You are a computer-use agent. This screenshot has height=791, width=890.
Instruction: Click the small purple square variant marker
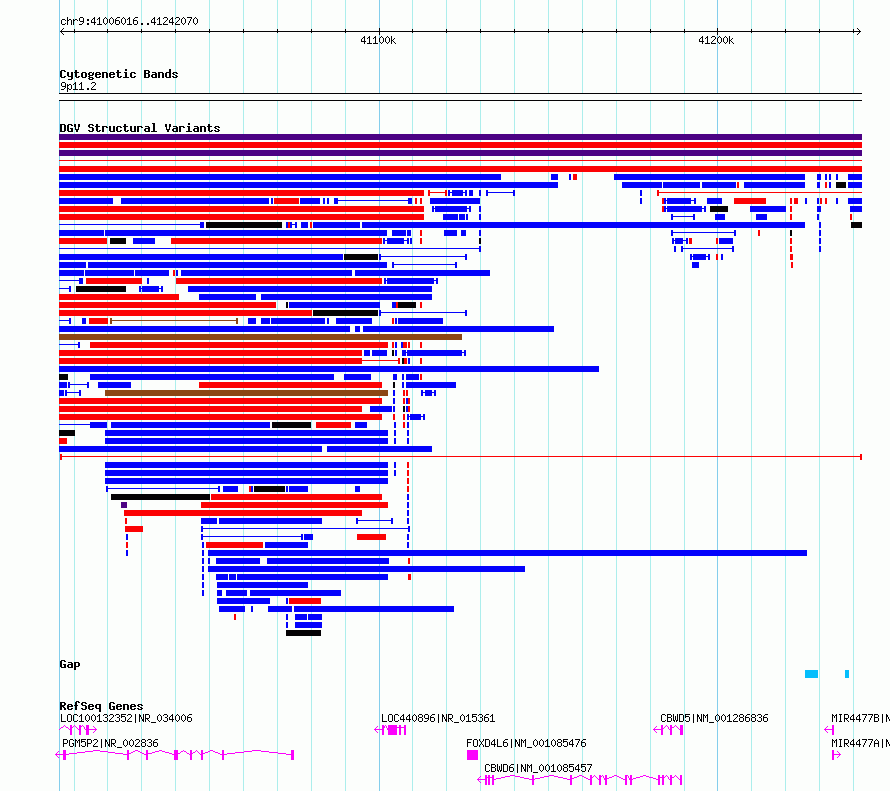coord(124,505)
